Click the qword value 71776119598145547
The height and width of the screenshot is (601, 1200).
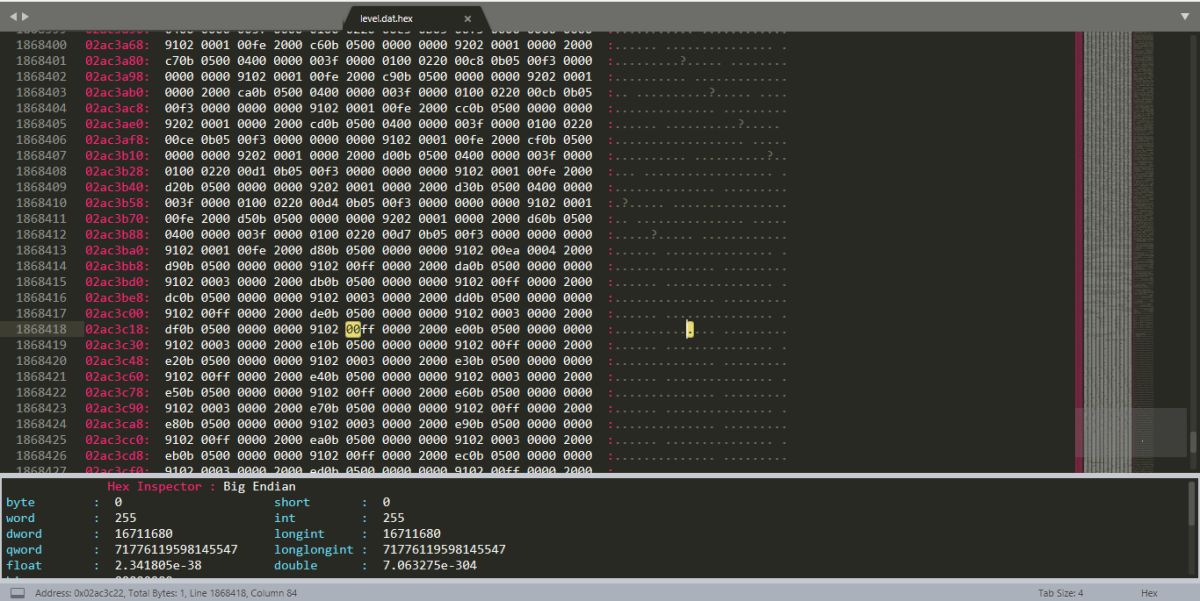[176, 550]
